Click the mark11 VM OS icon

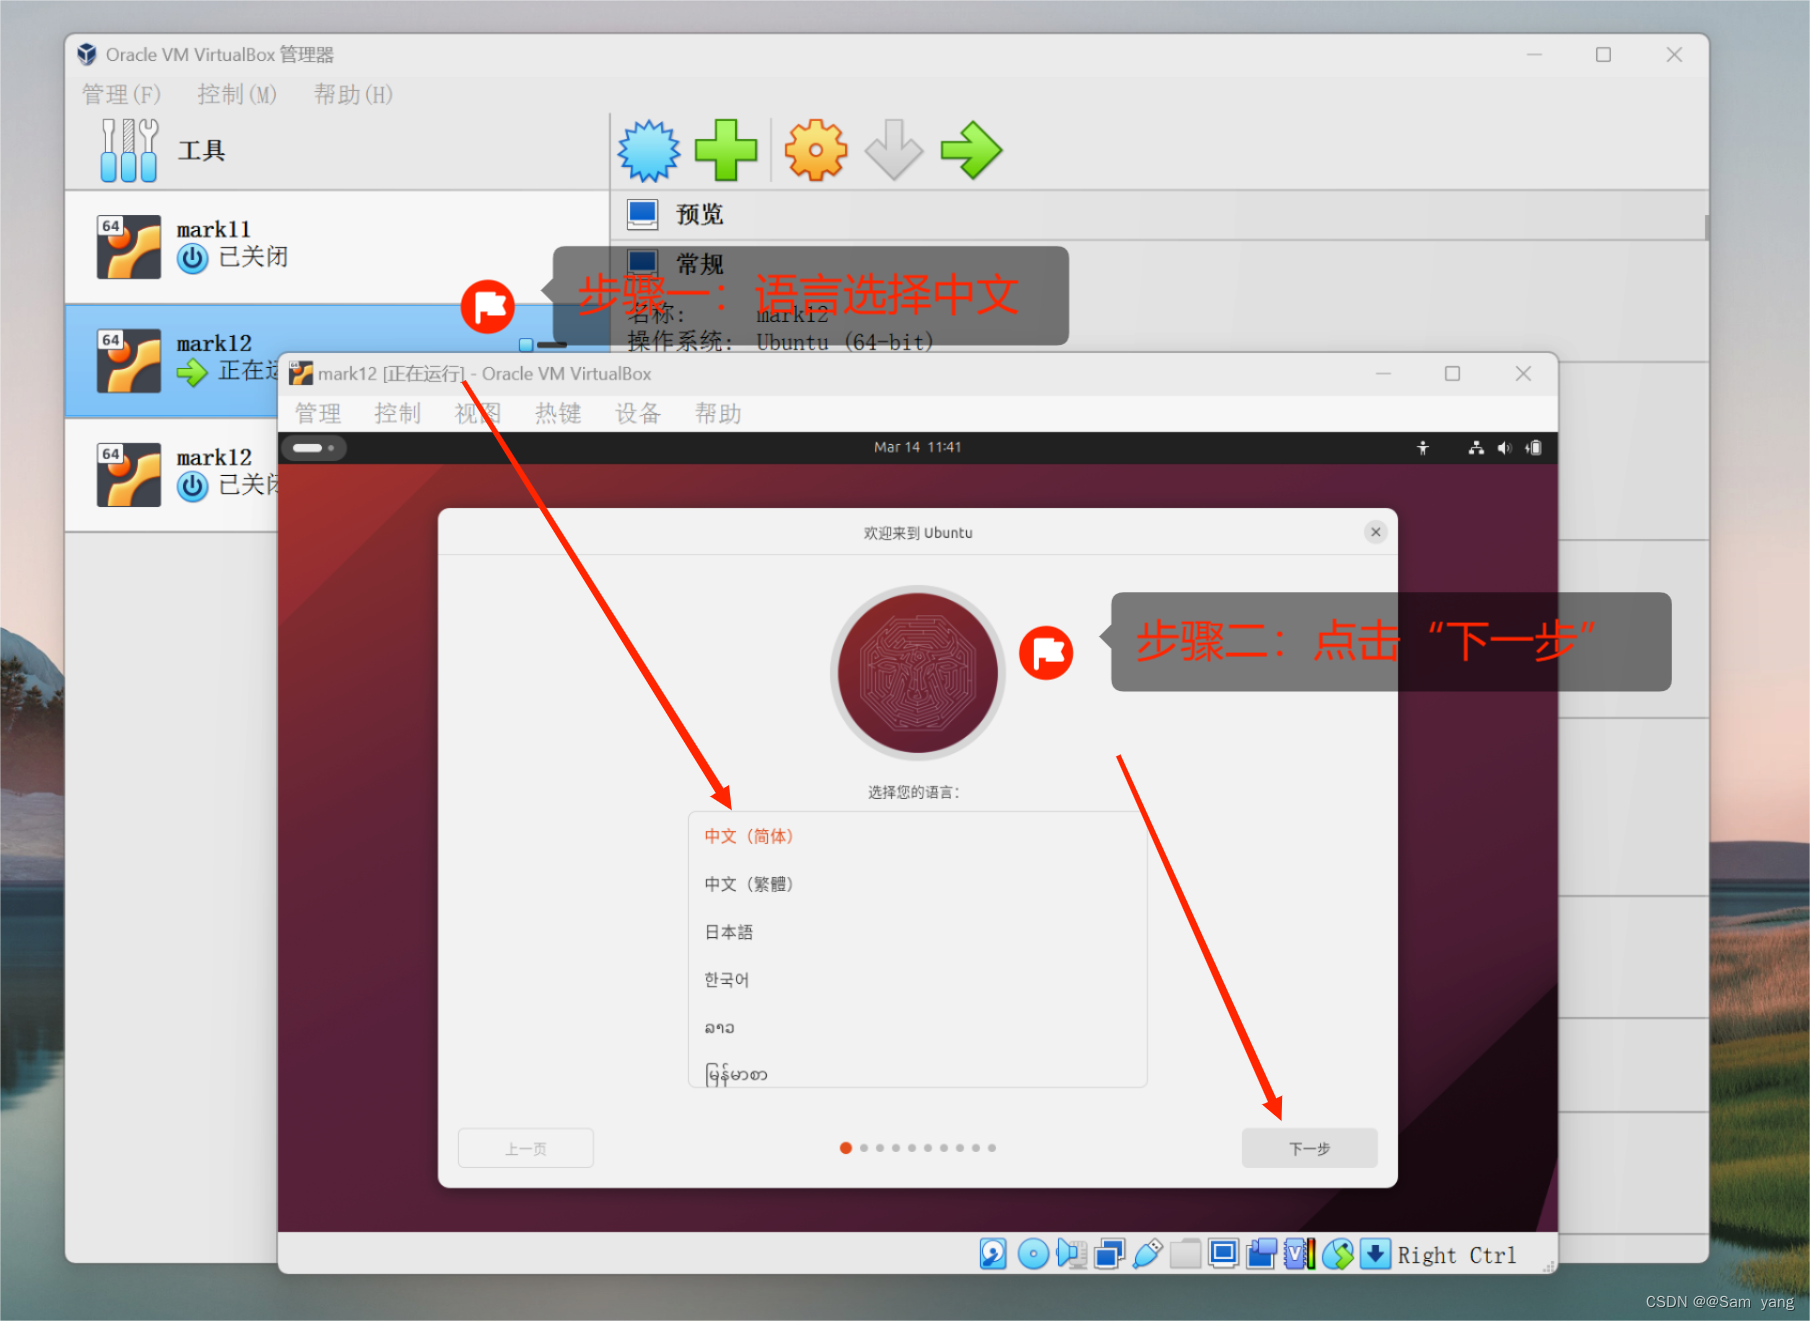pyautogui.click(x=129, y=247)
